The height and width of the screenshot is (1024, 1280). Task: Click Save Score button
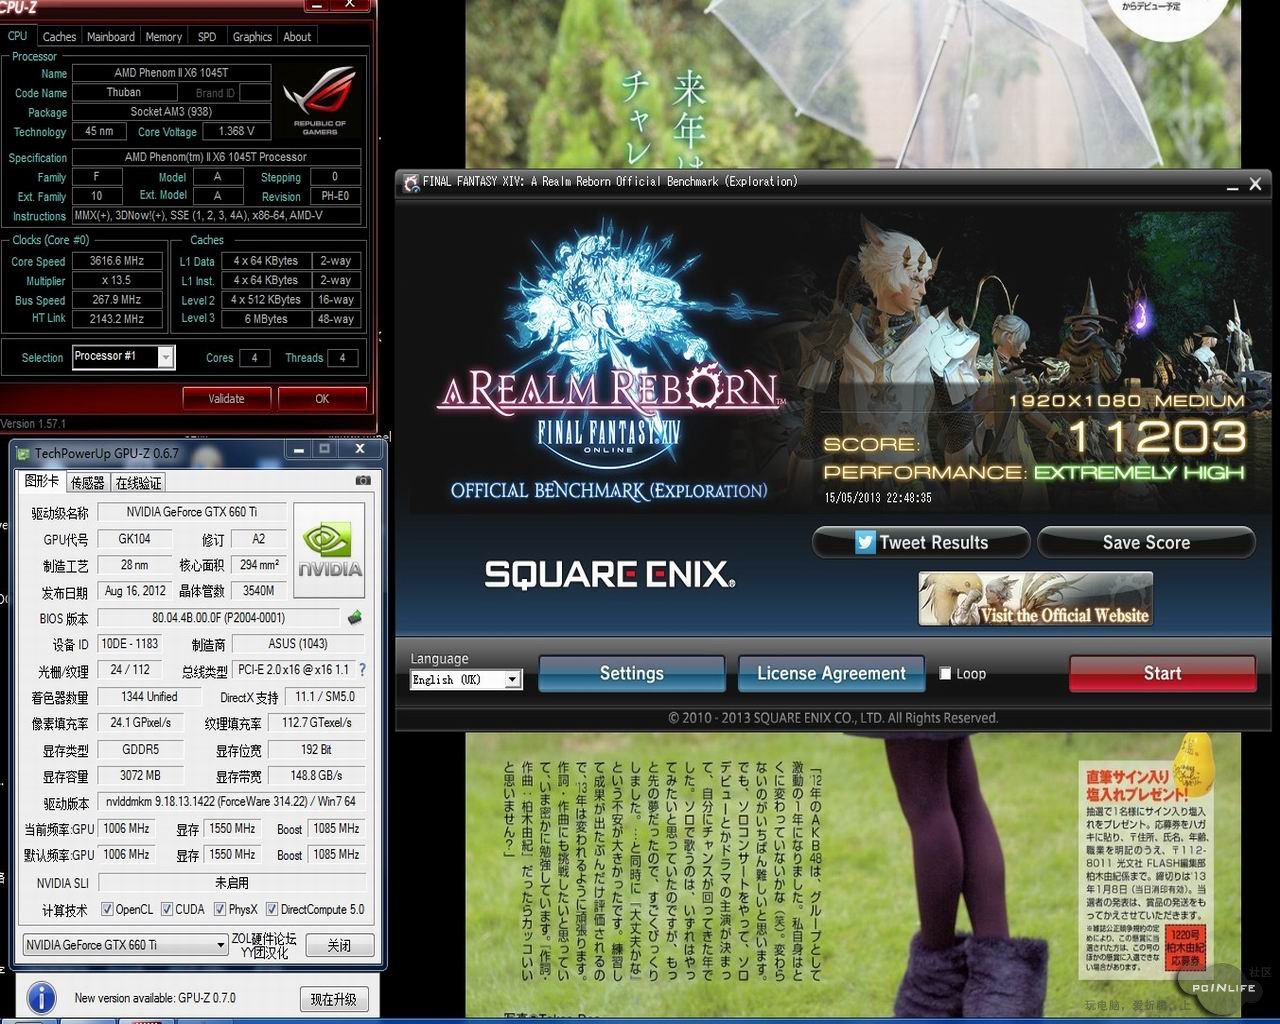1146,543
